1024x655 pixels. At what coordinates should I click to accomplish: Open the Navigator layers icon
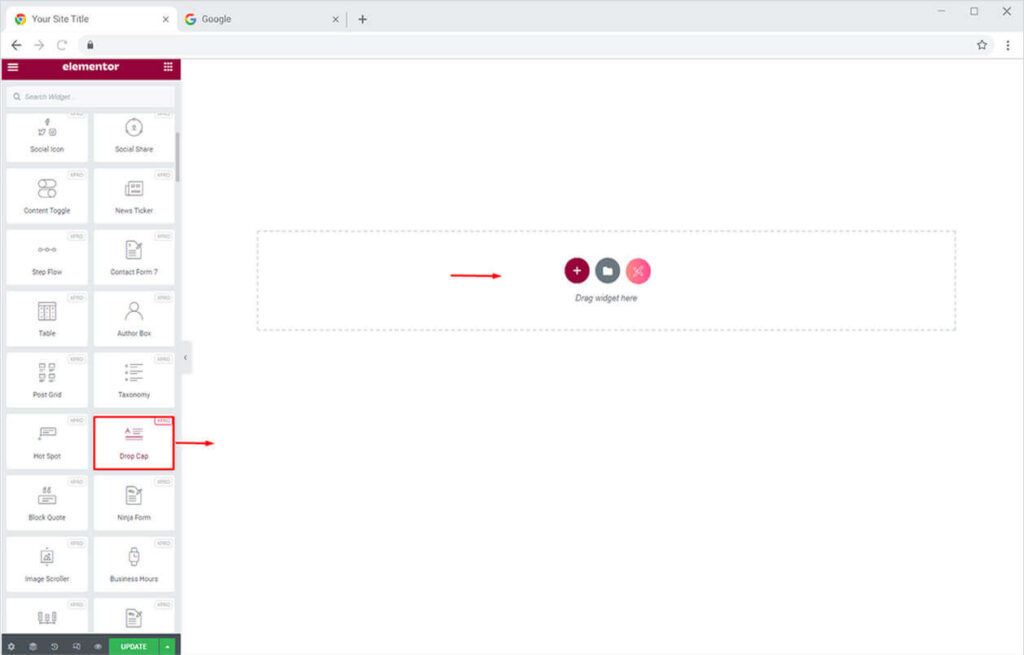tap(33, 646)
